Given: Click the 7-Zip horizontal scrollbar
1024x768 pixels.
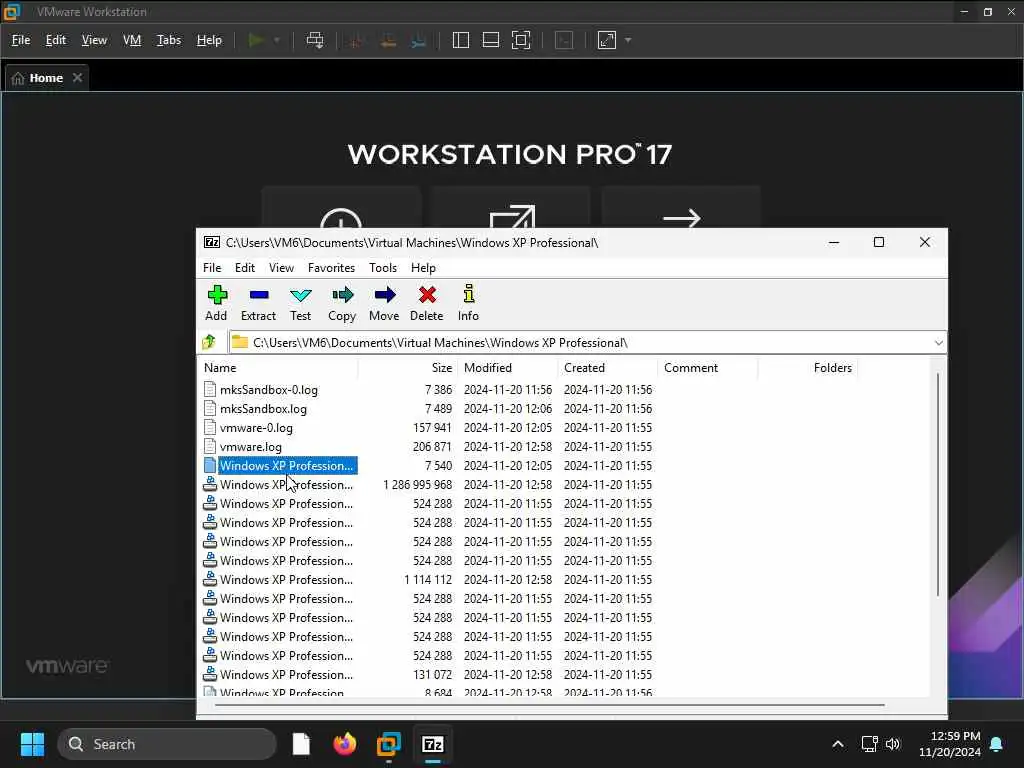Looking at the screenshot, I should click(x=550, y=705).
